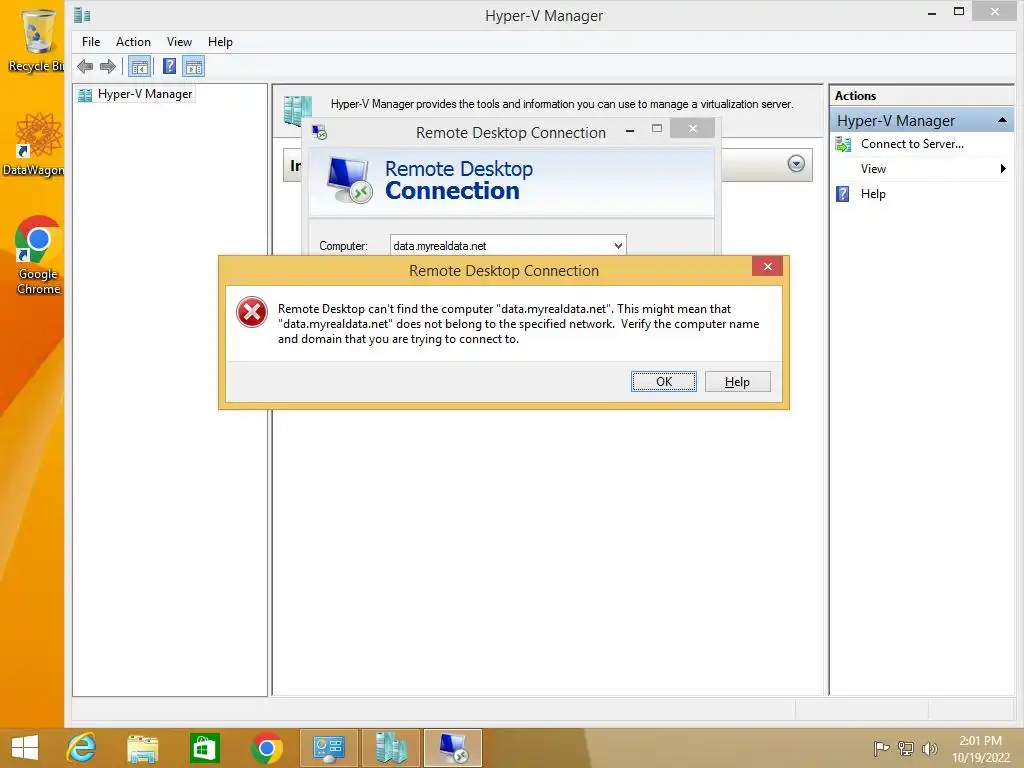Viewport: 1024px width, 768px height.
Task: Open the Action menu
Action: [x=133, y=42]
